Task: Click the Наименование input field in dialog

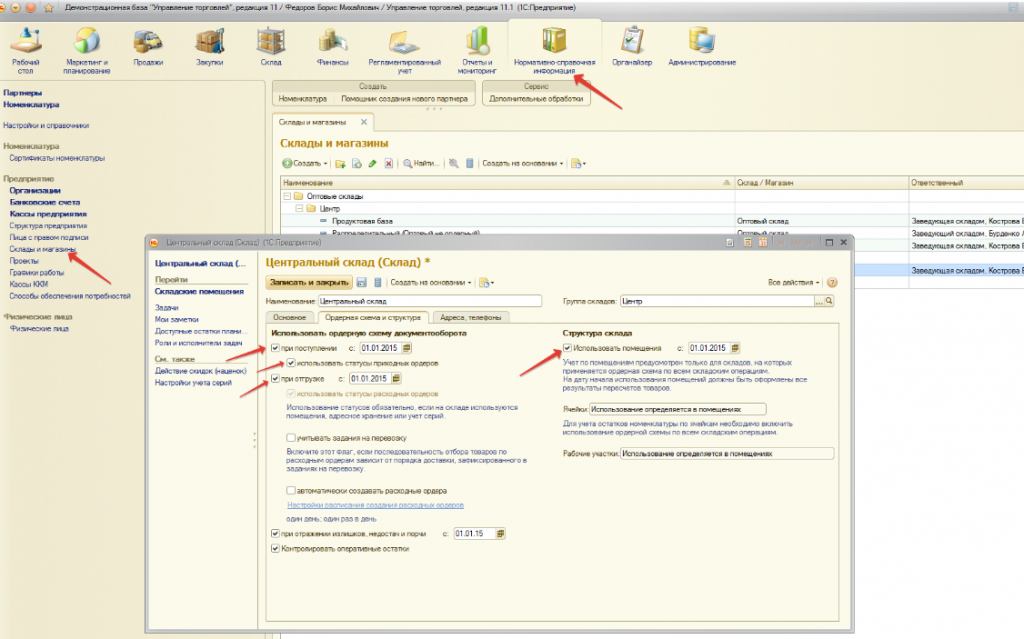Action: pos(430,301)
